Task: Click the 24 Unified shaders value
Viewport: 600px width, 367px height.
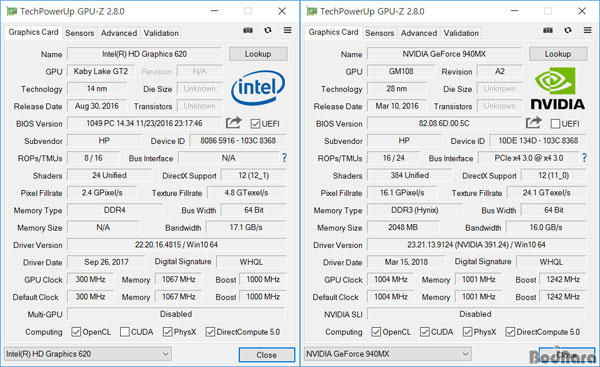Action: point(109,175)
